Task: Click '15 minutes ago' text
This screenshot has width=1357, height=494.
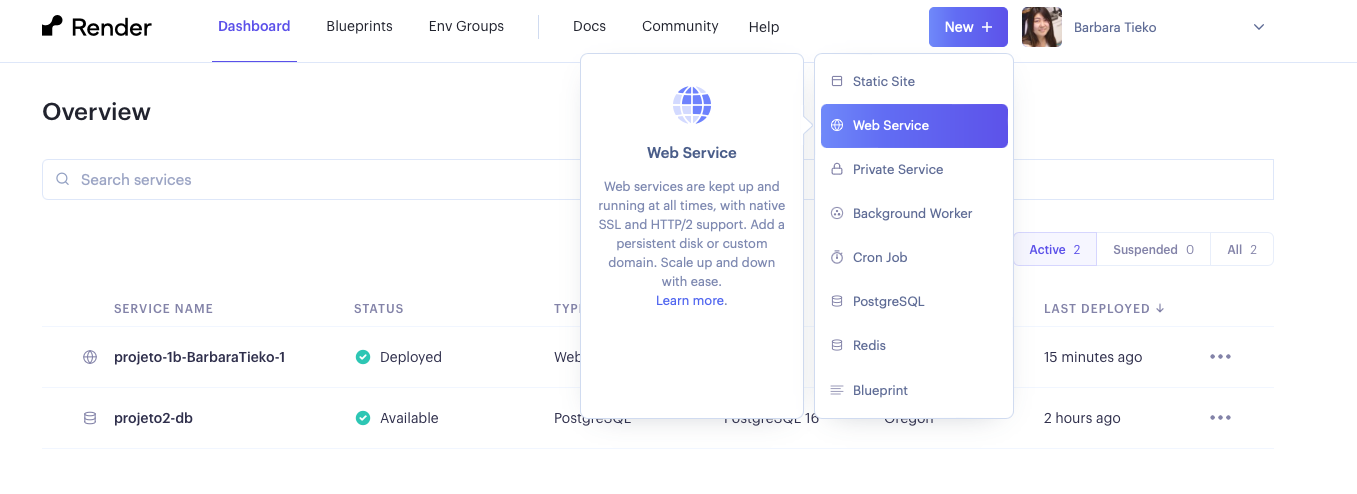Action: [1093, 357]
